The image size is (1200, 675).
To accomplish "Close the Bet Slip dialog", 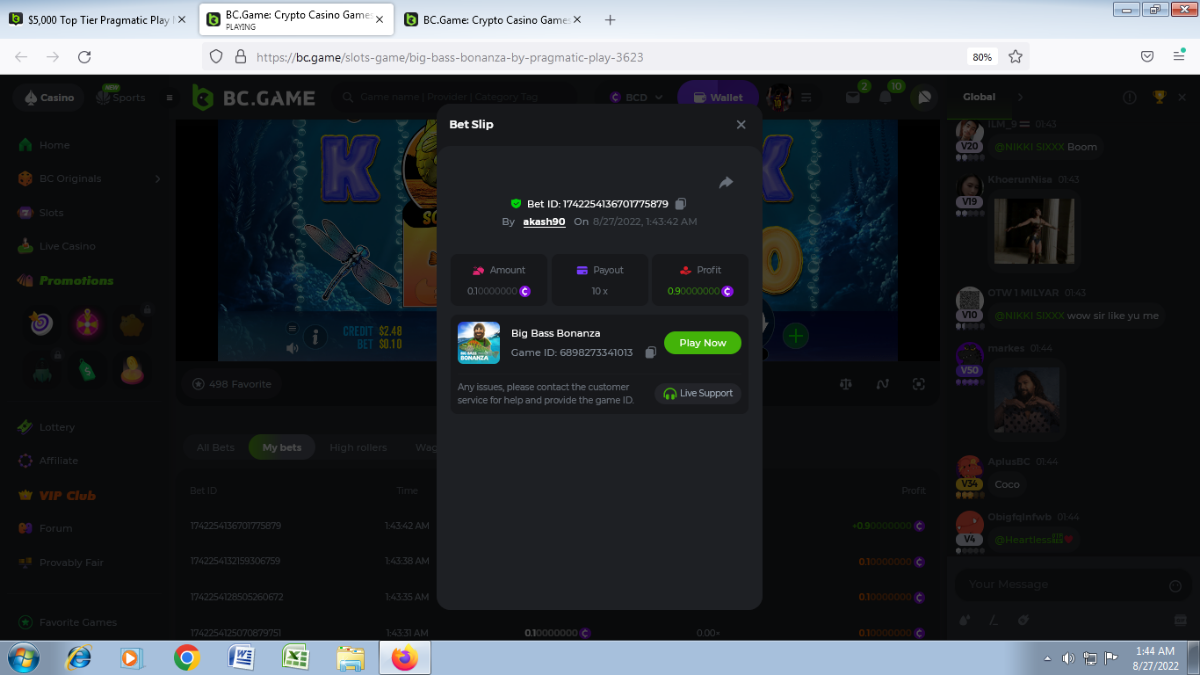I will (x=741, y=125).
